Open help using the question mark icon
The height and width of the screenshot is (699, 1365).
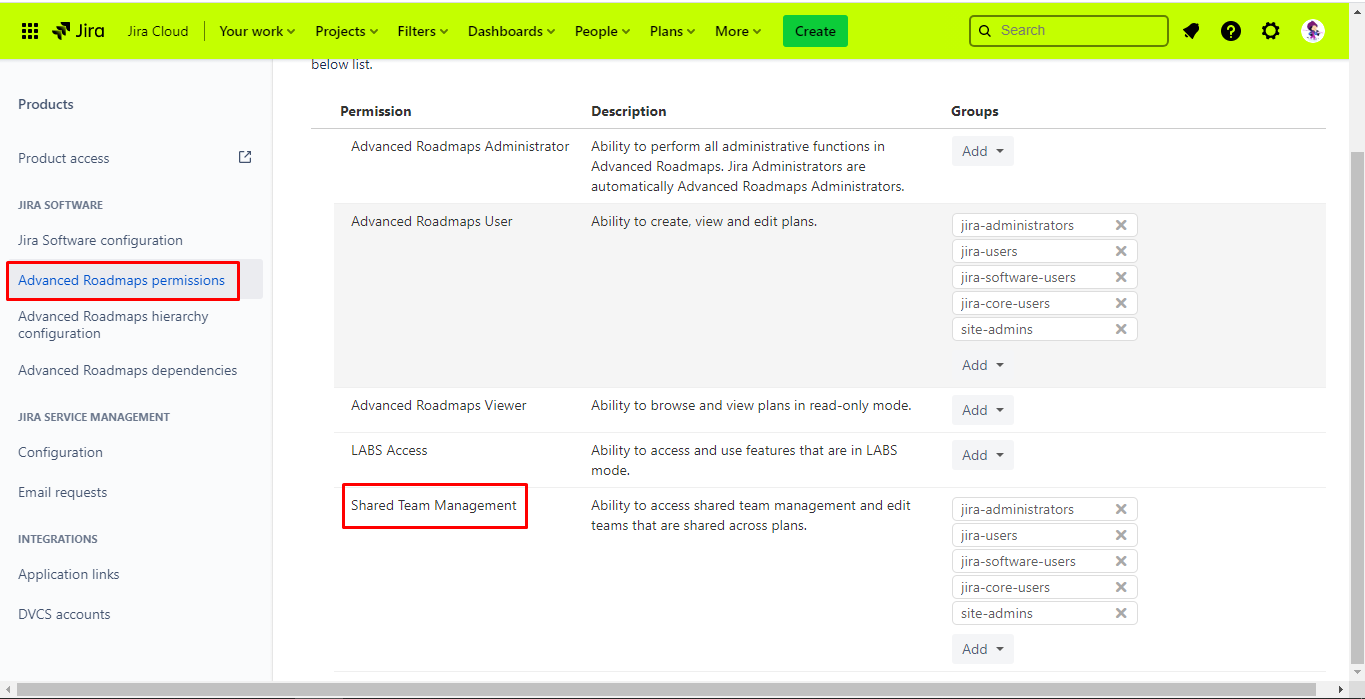tap(1230, 31)
